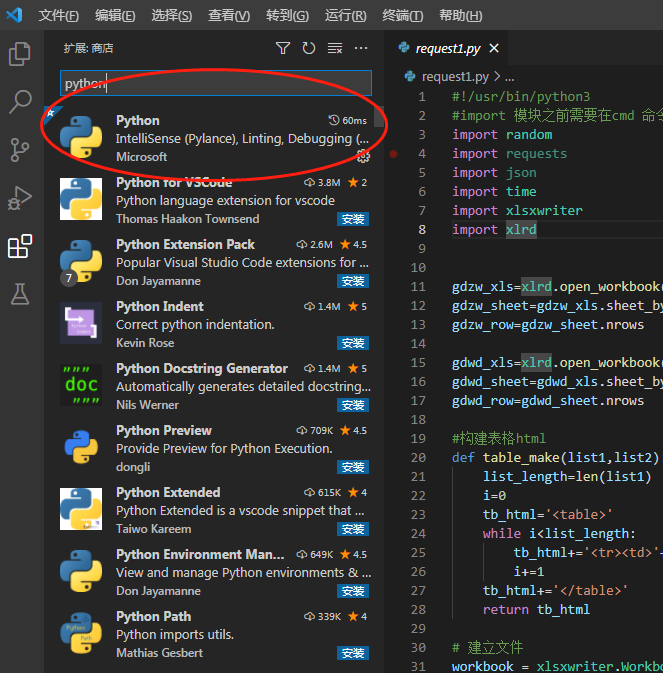Click the Python Preview extension icon
The height and width of the screenshot is (673, 663).
click(x=81, y=447)
